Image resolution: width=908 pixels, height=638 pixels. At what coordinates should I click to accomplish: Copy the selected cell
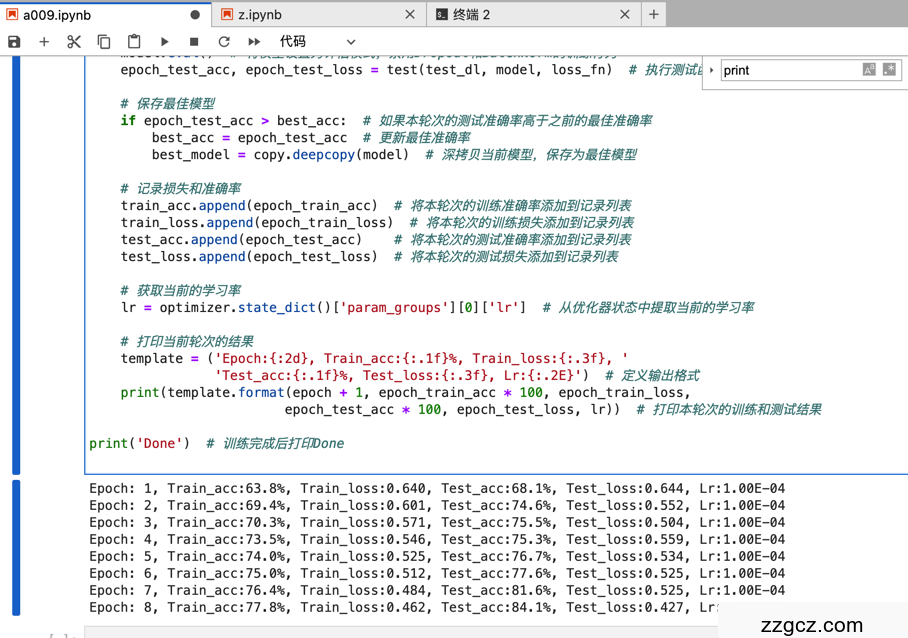pyautogui.click(x=102, y=42)
